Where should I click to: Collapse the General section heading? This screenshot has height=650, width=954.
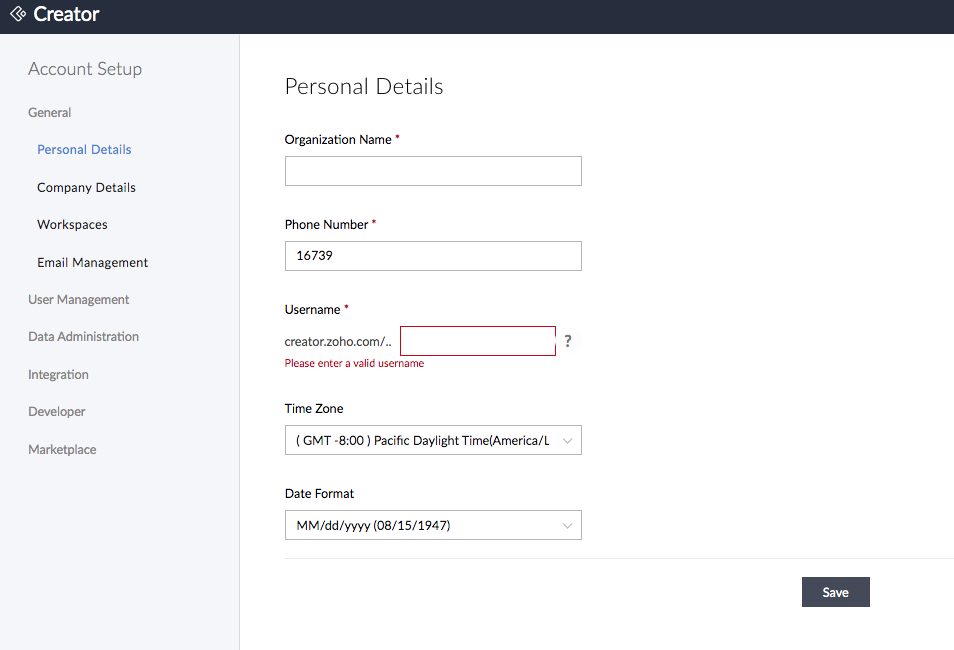tap(50, 113)
